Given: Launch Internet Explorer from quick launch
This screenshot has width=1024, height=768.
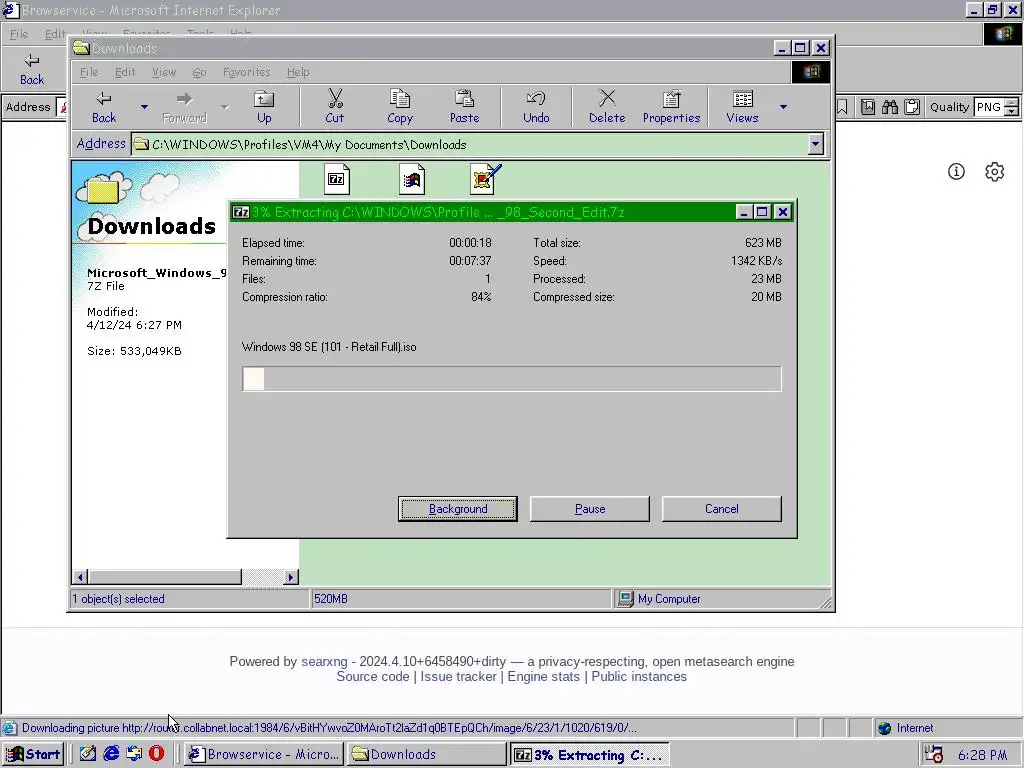Looking at the screenshot, I should coord(111,754).
